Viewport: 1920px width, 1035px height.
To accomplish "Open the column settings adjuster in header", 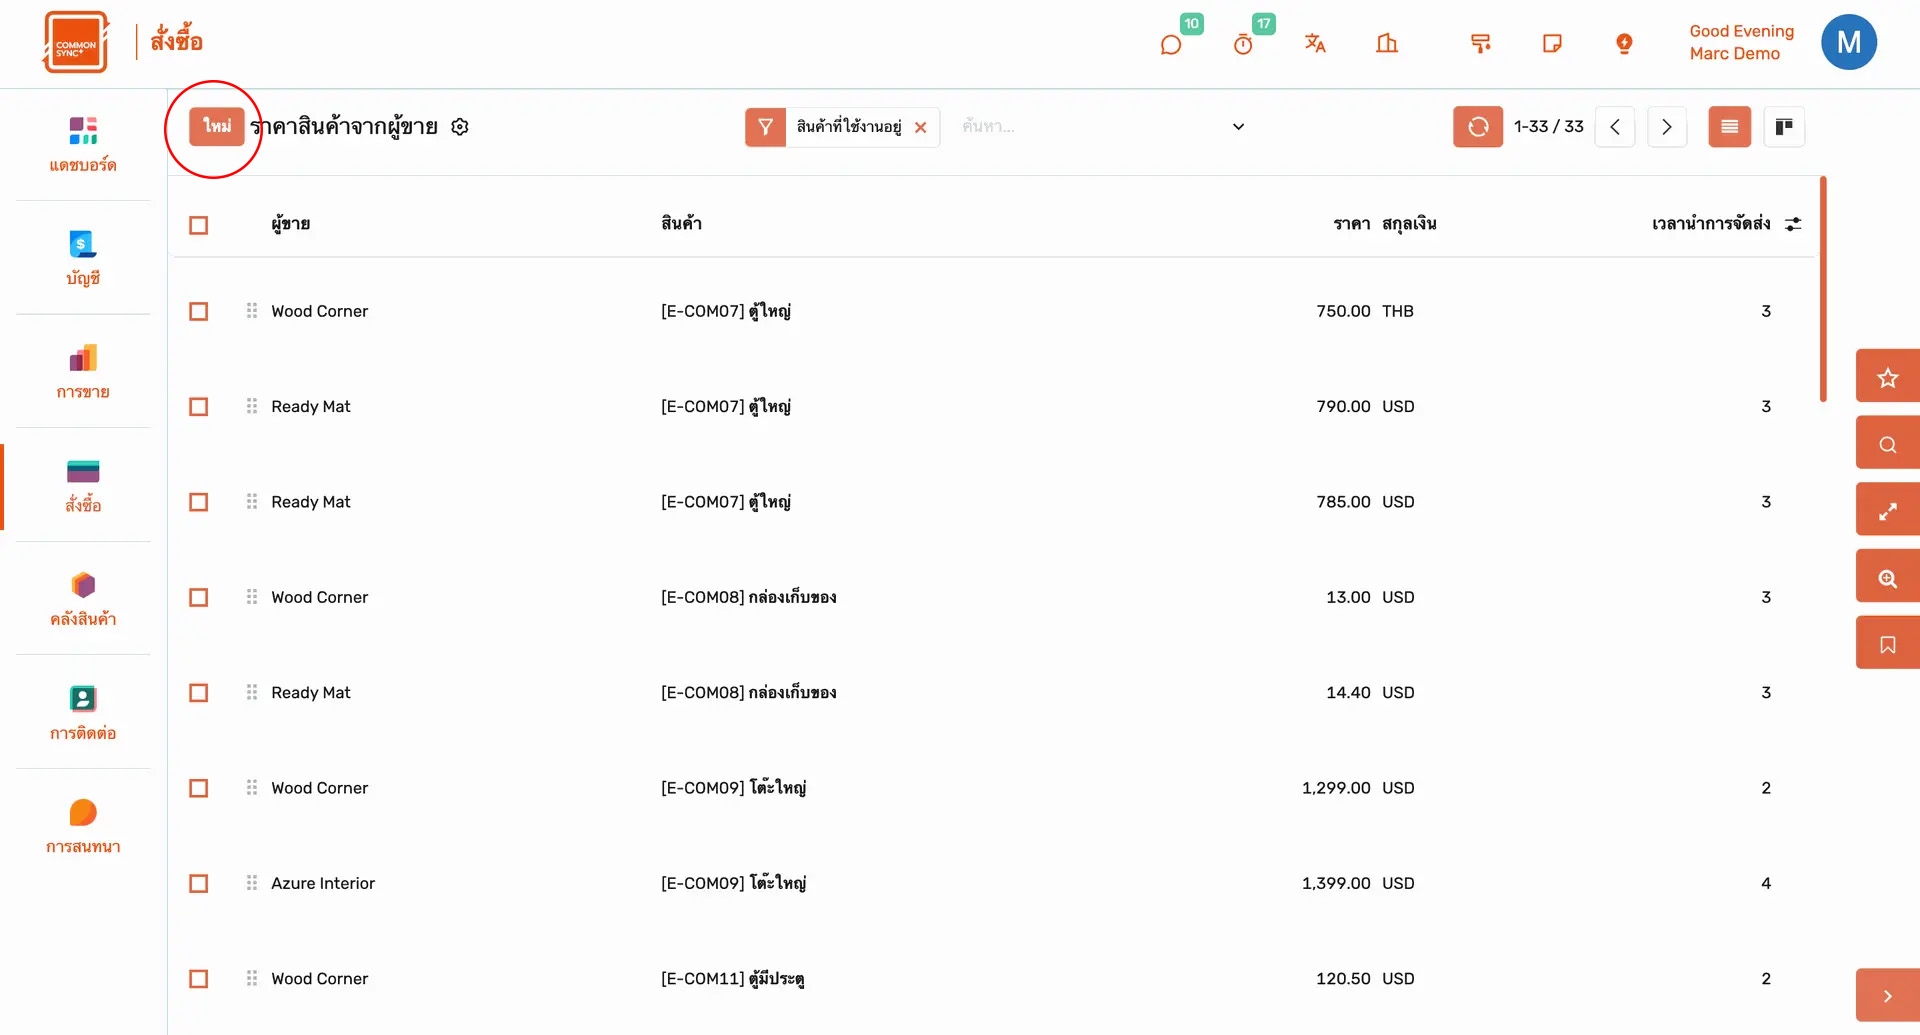I will (x=1793, y=224).
